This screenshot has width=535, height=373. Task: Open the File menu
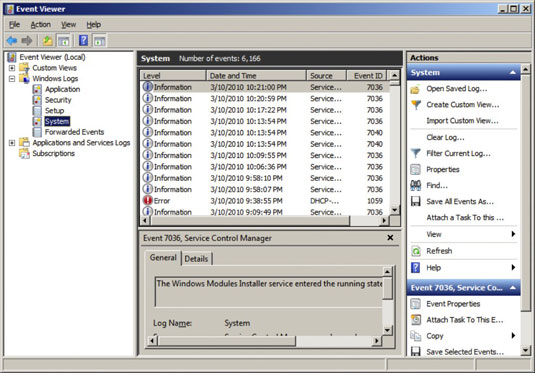click(14, 25)
